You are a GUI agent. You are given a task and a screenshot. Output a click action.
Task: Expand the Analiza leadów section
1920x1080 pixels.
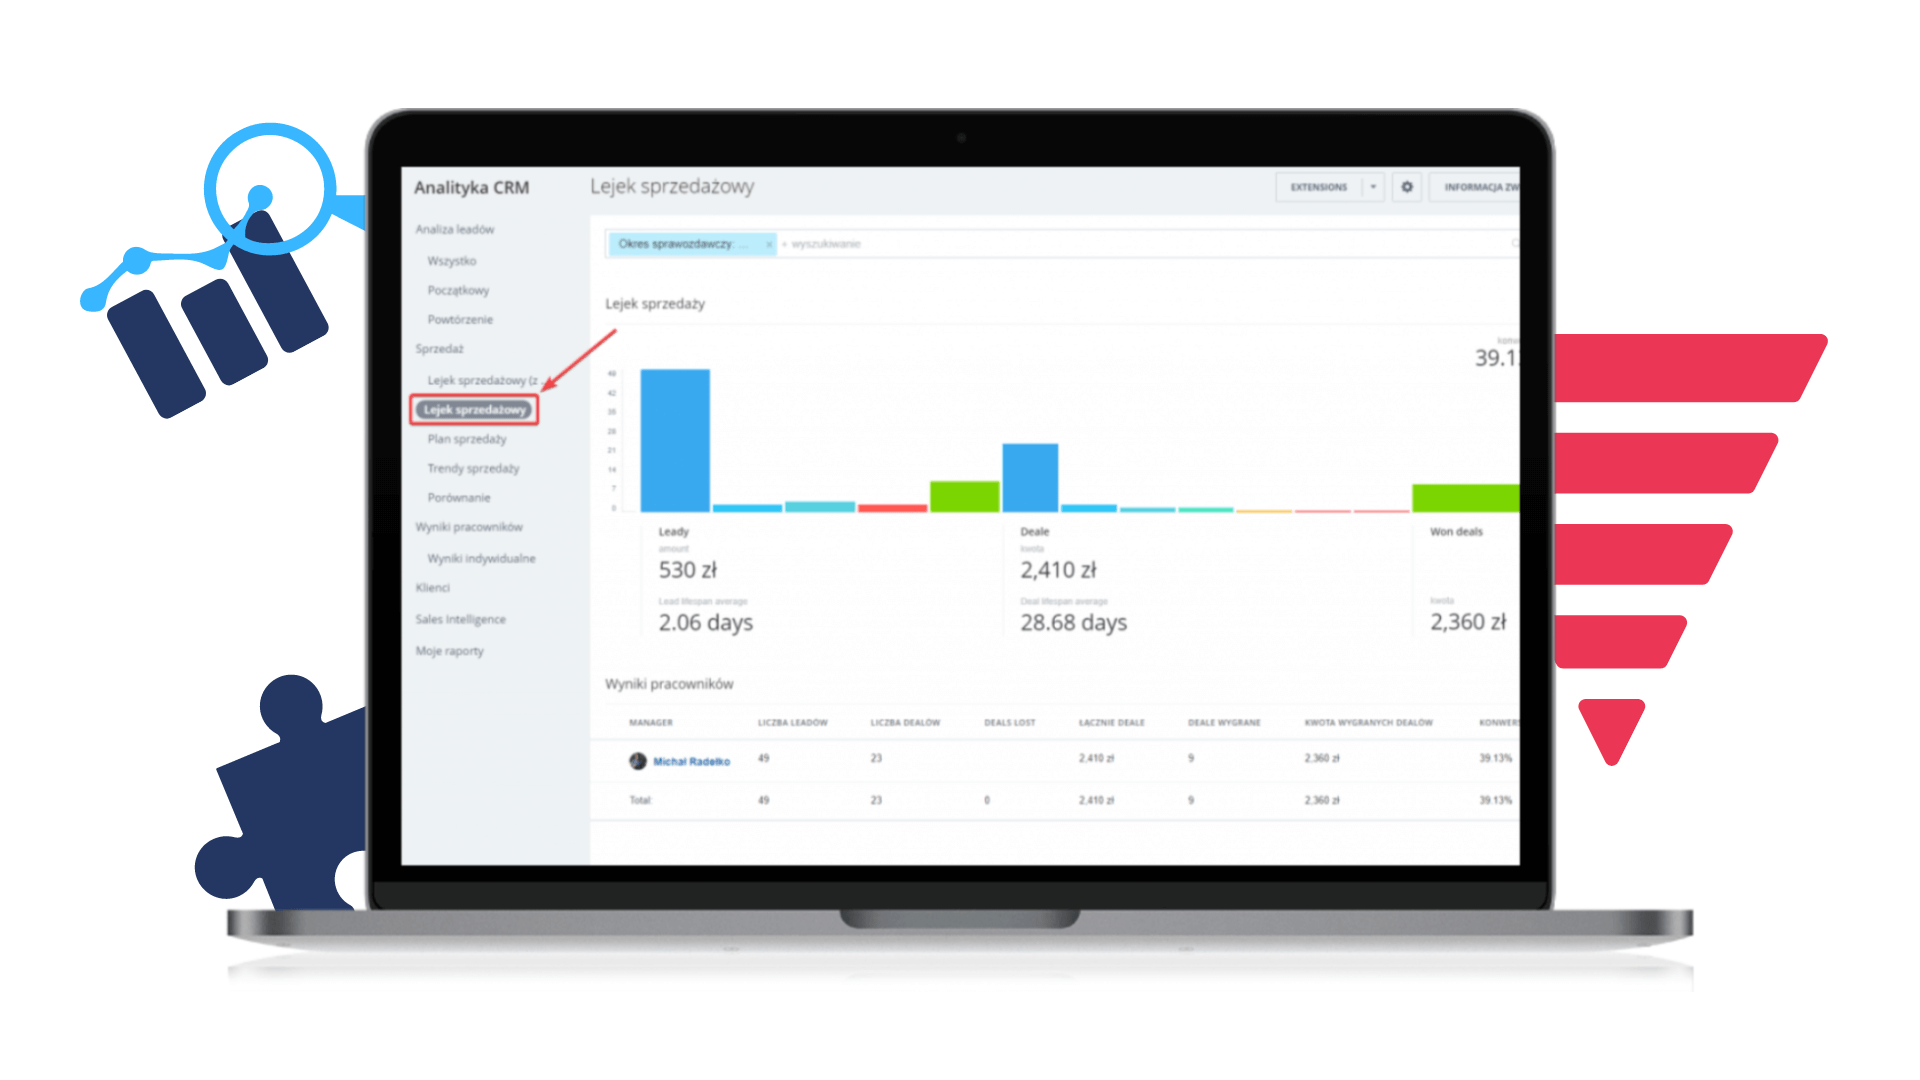point(455,229)
